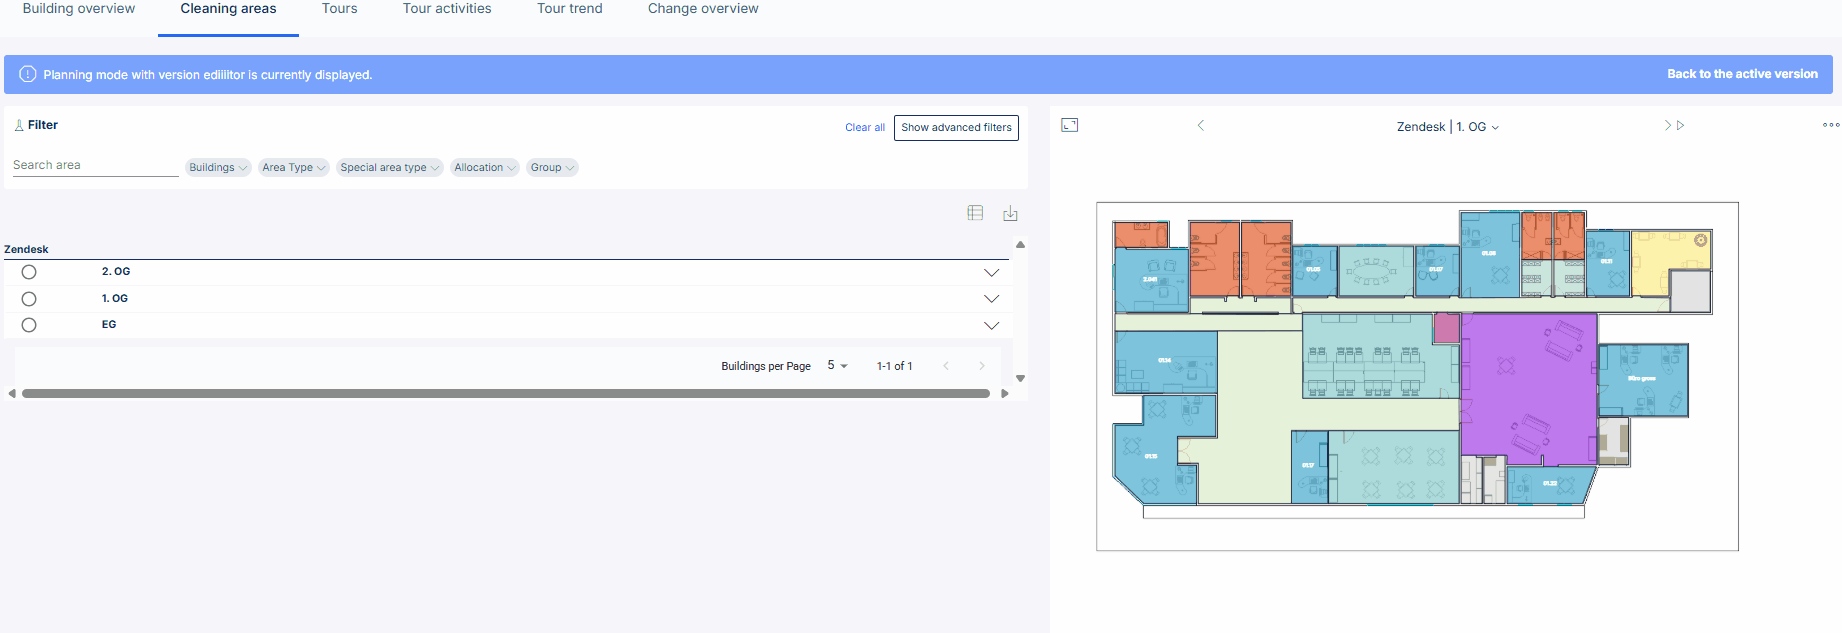Click the horizontal scrollbar under the table

(506, 393)
